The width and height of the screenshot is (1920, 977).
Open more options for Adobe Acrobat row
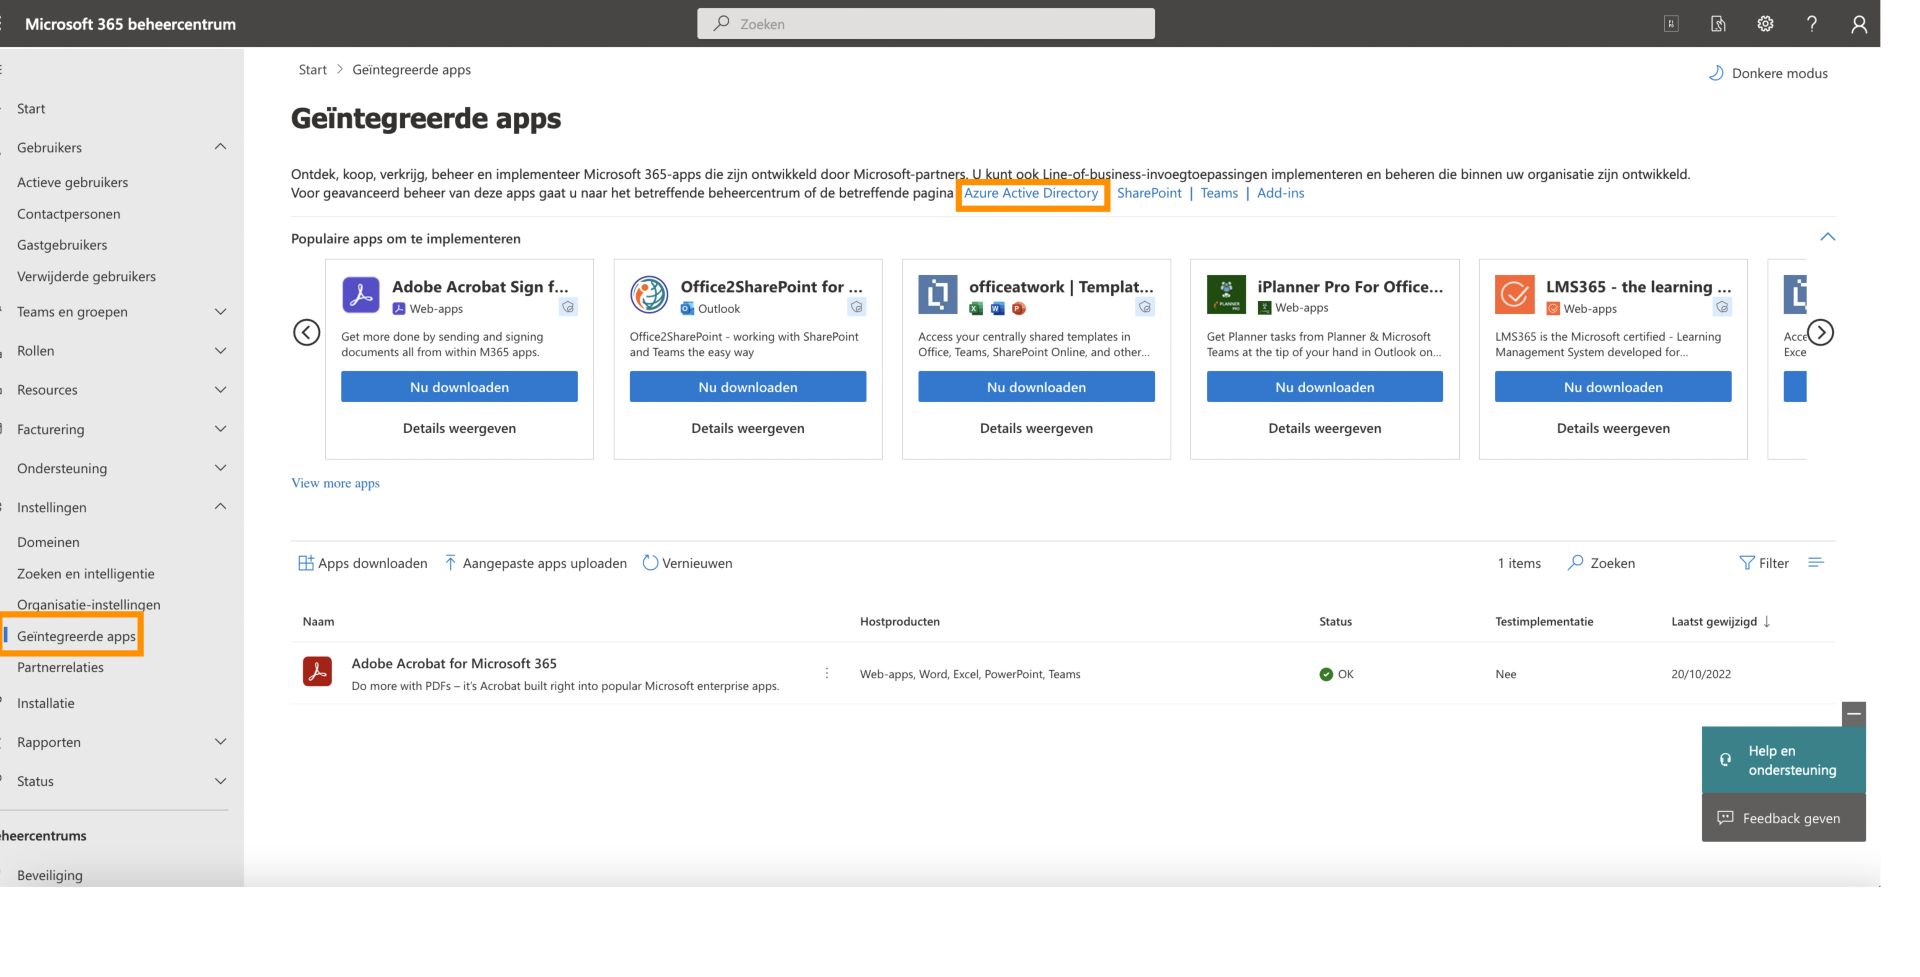826,673
